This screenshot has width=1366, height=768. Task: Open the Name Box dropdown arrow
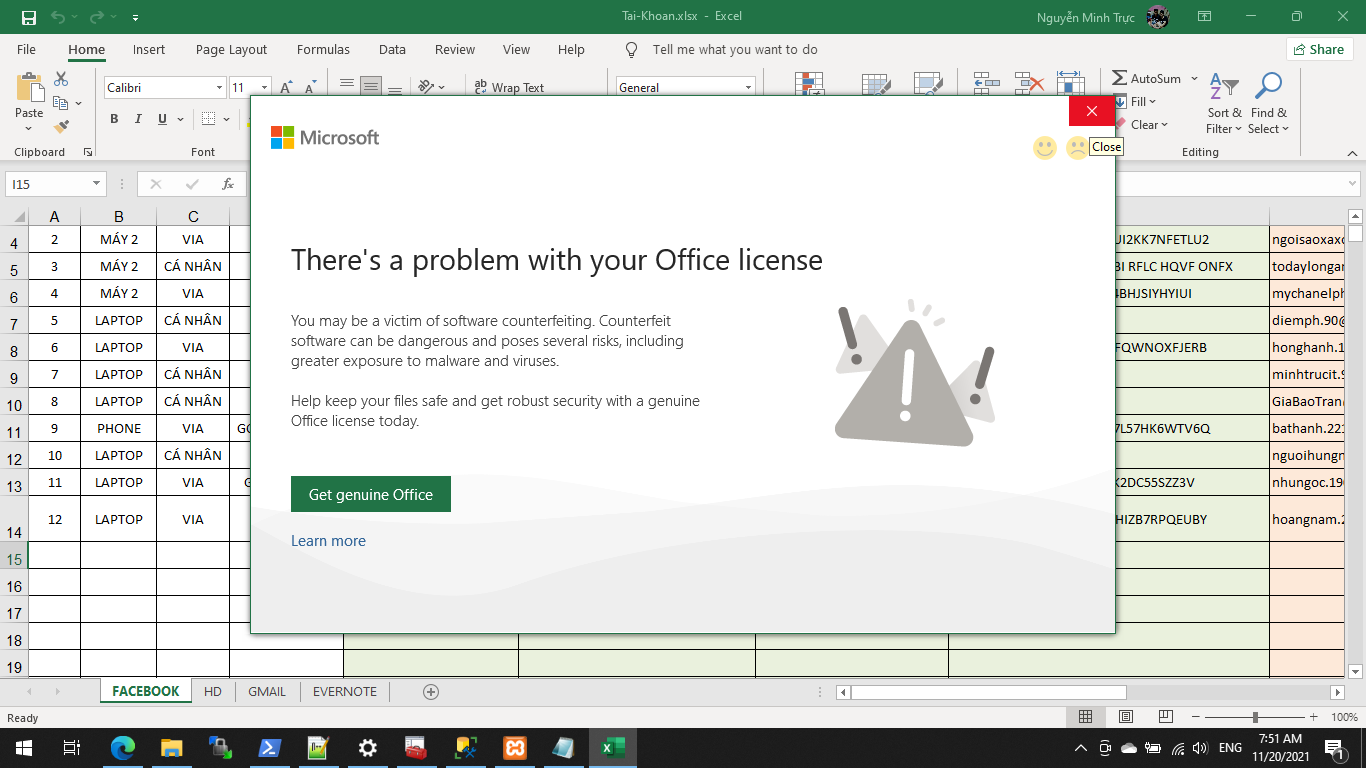coord(96,184)
